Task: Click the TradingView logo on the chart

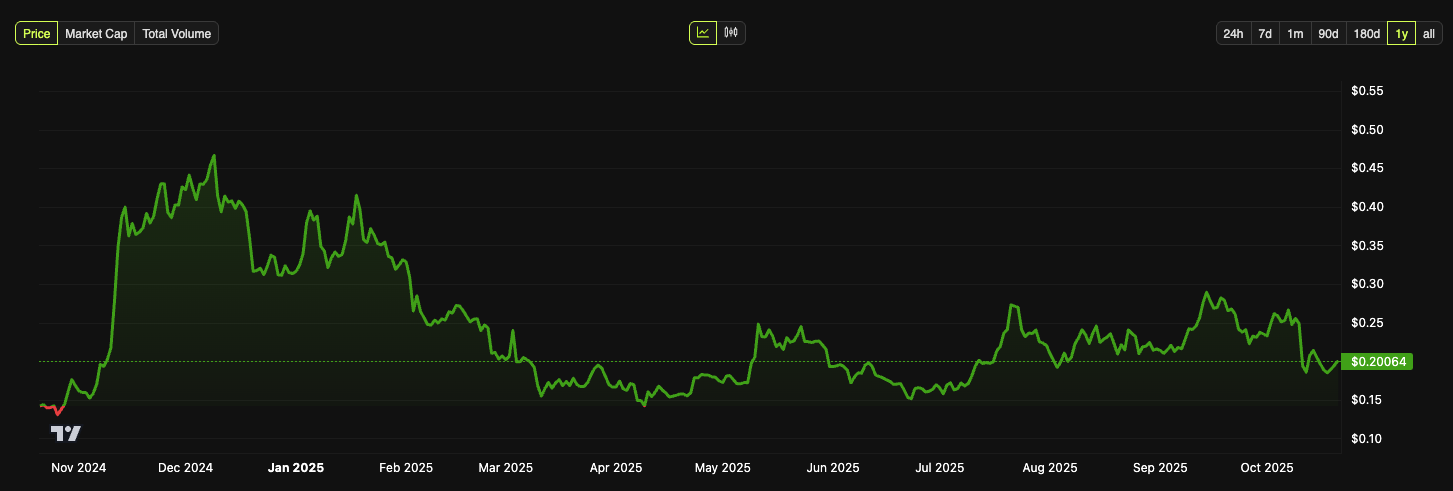Action: pos(66,433)
